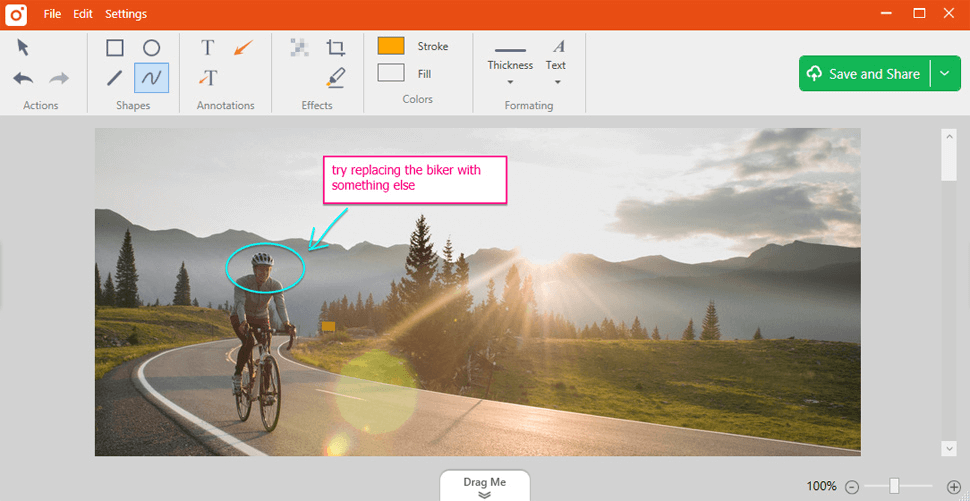Select the text with arrow callout tool
The image size is (970, 501).
point(208,78)
